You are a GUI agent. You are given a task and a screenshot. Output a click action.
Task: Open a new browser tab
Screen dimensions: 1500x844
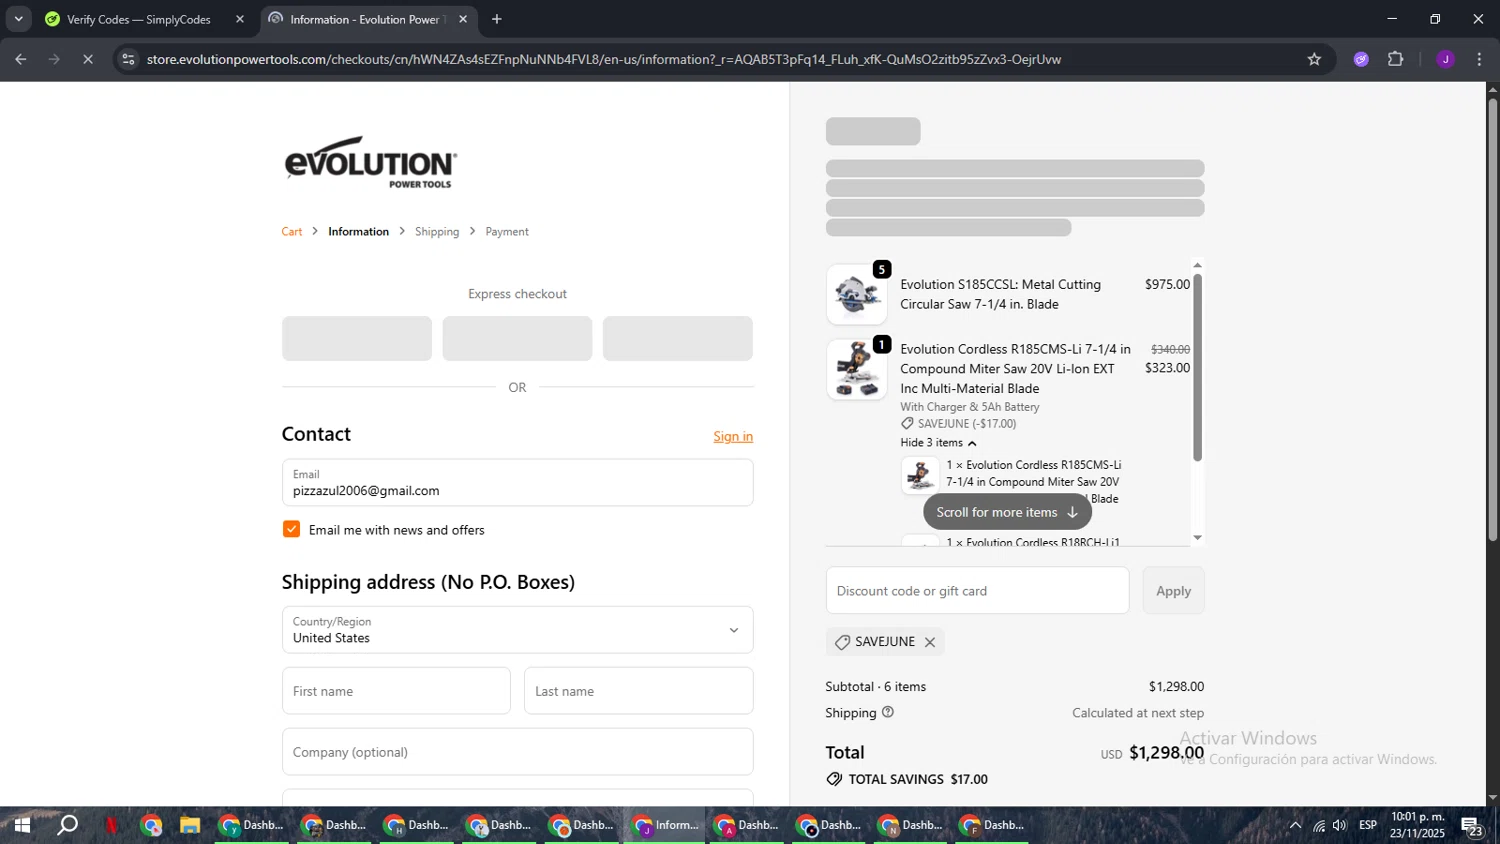497,19
